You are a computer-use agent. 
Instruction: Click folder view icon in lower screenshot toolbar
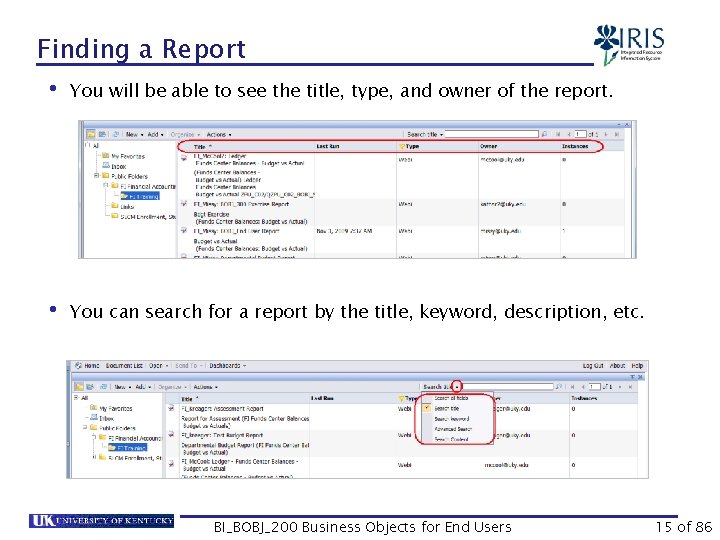tap(79, 387)
